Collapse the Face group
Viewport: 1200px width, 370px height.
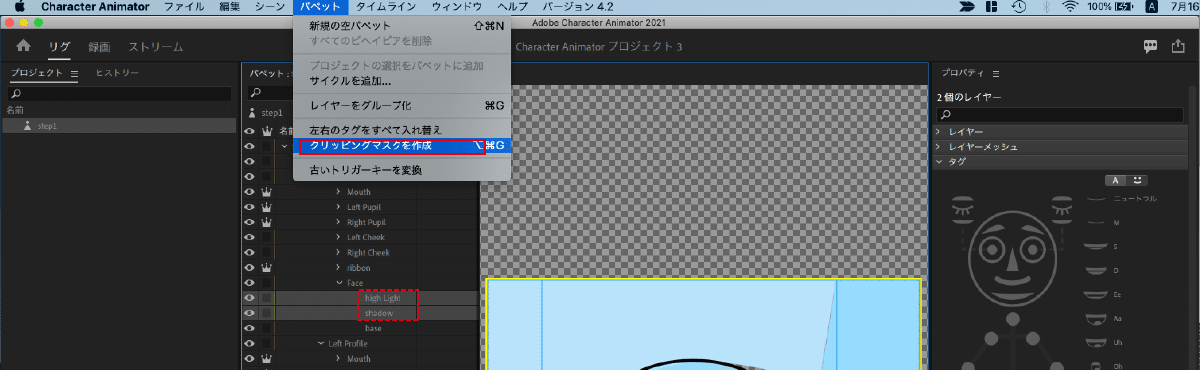point(339,283)
